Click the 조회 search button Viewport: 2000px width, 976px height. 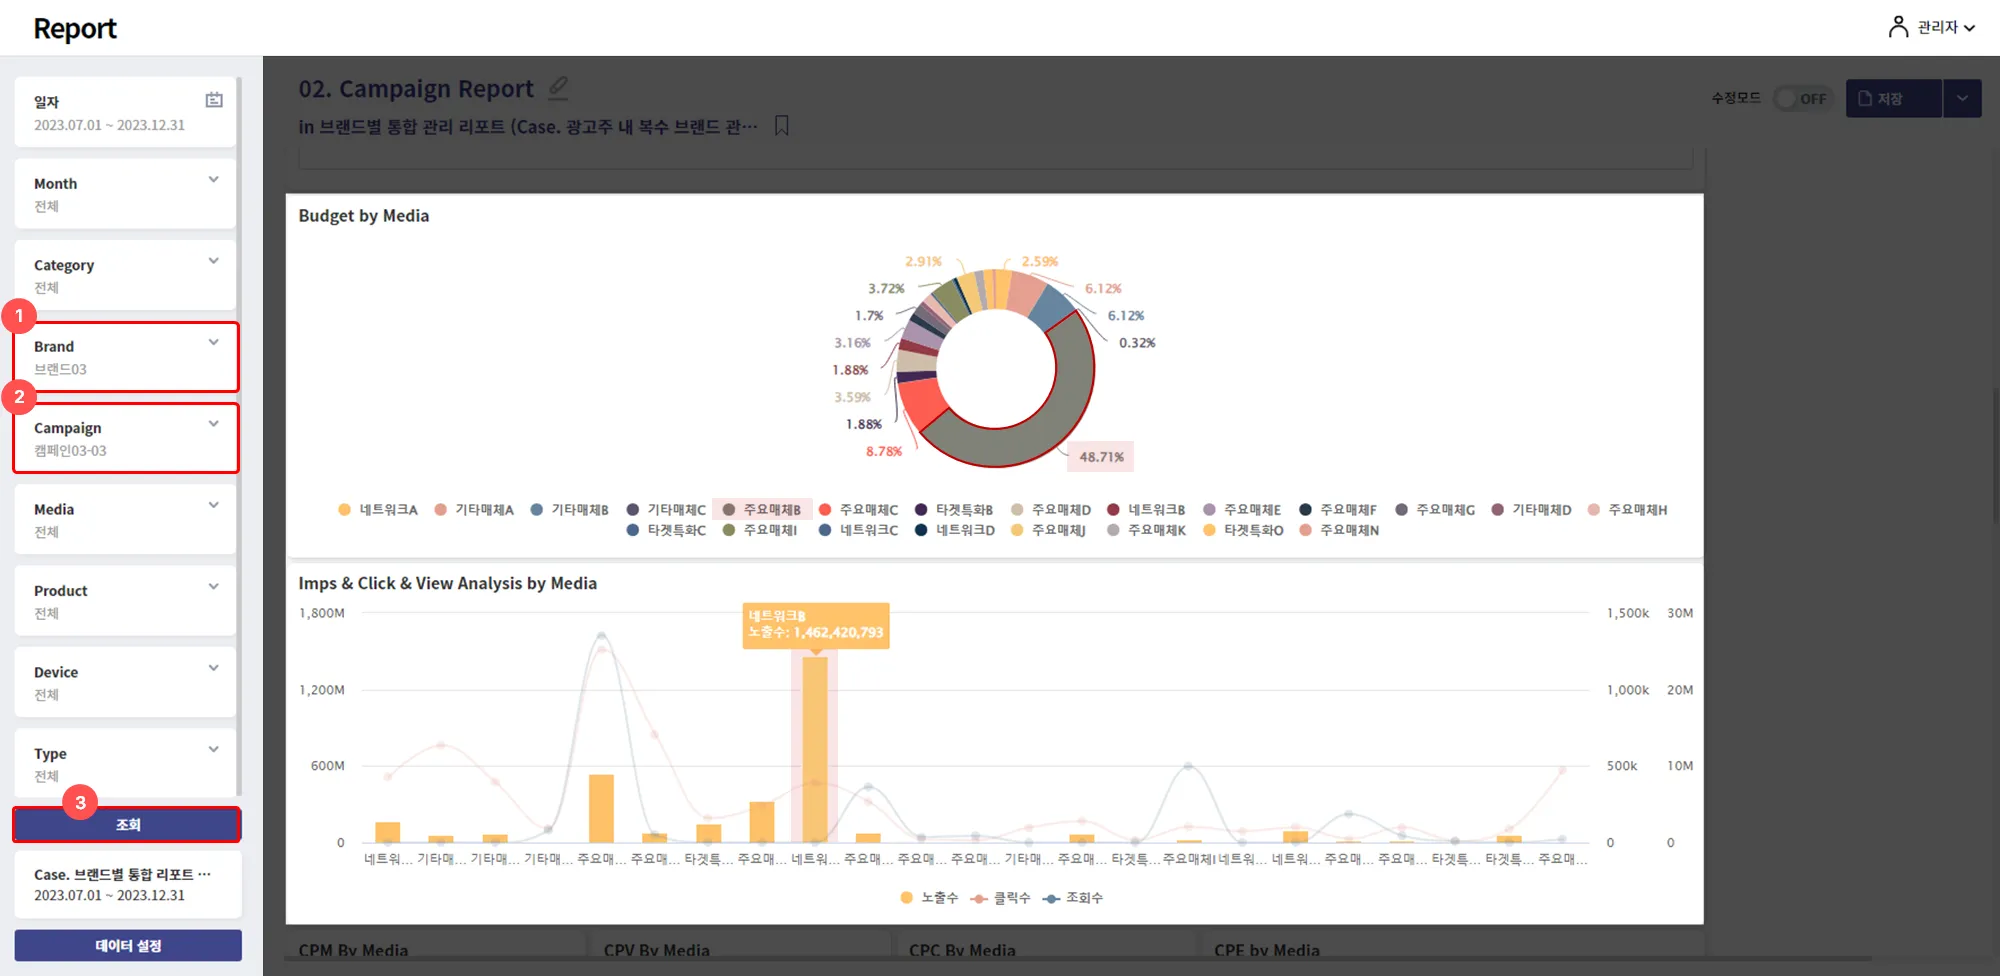[x=127, y=825]
